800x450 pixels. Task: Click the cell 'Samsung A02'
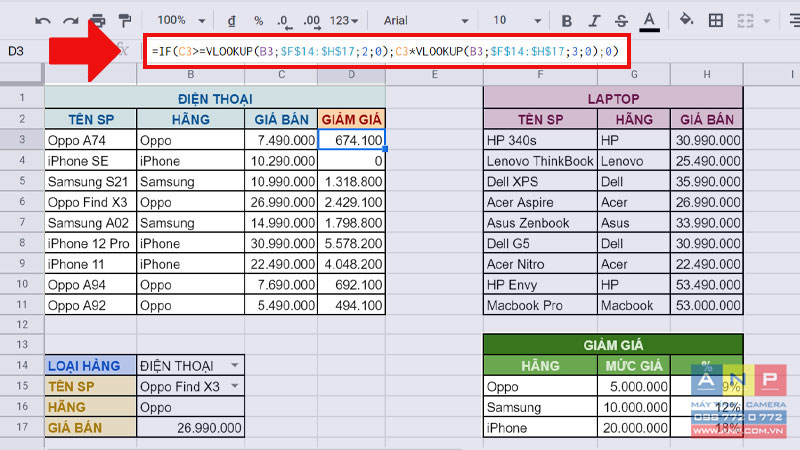point(90,223)
